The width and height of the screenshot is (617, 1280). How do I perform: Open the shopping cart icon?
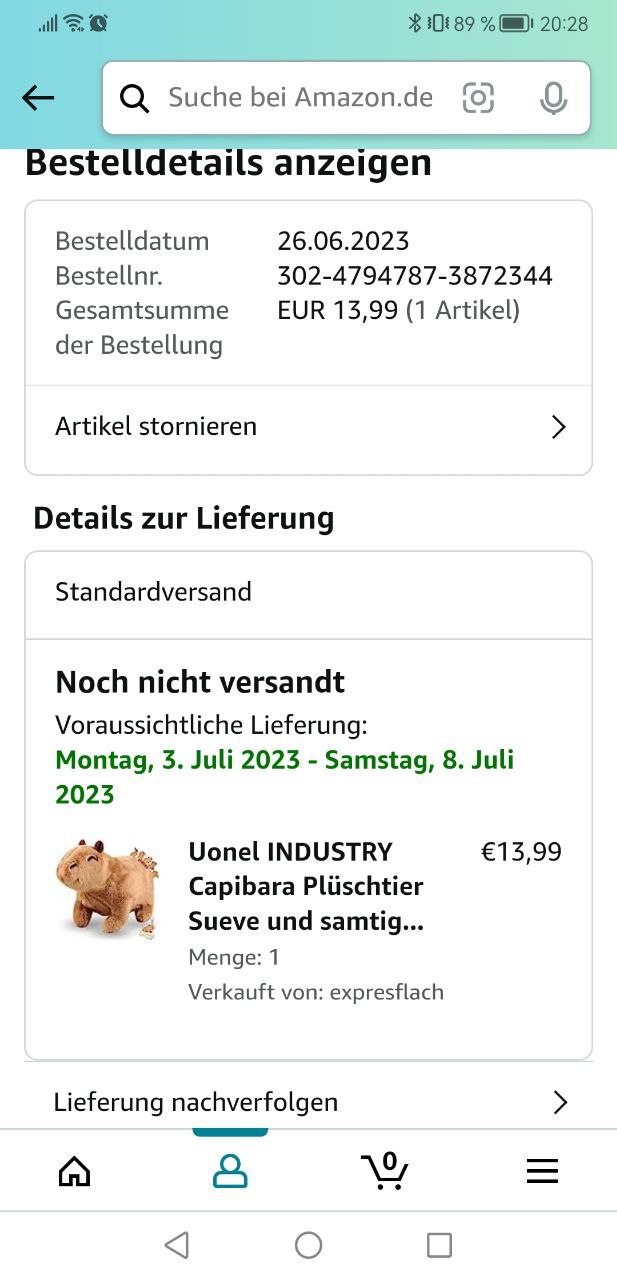pos(385,1171)
